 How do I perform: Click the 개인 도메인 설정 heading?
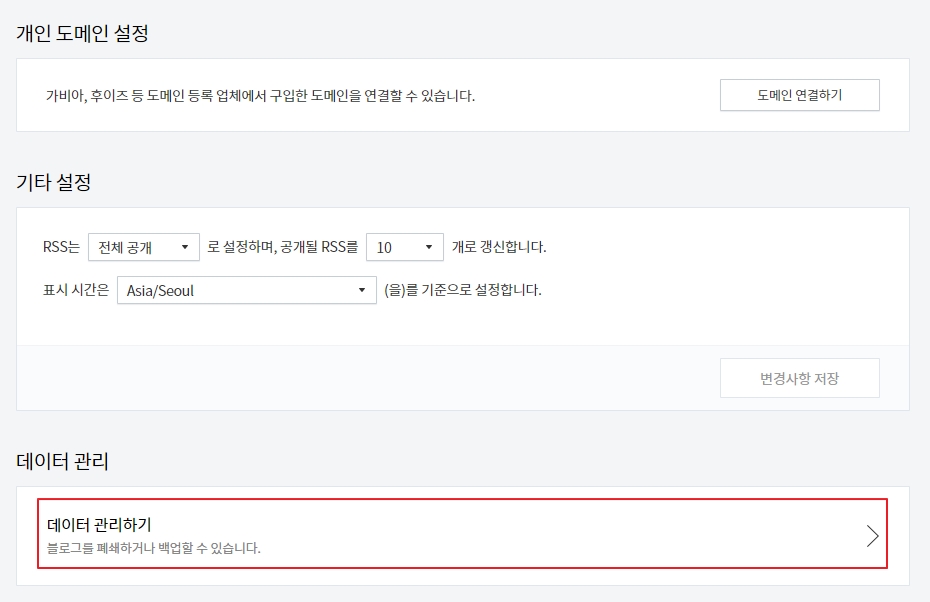[x=82, y=33]
